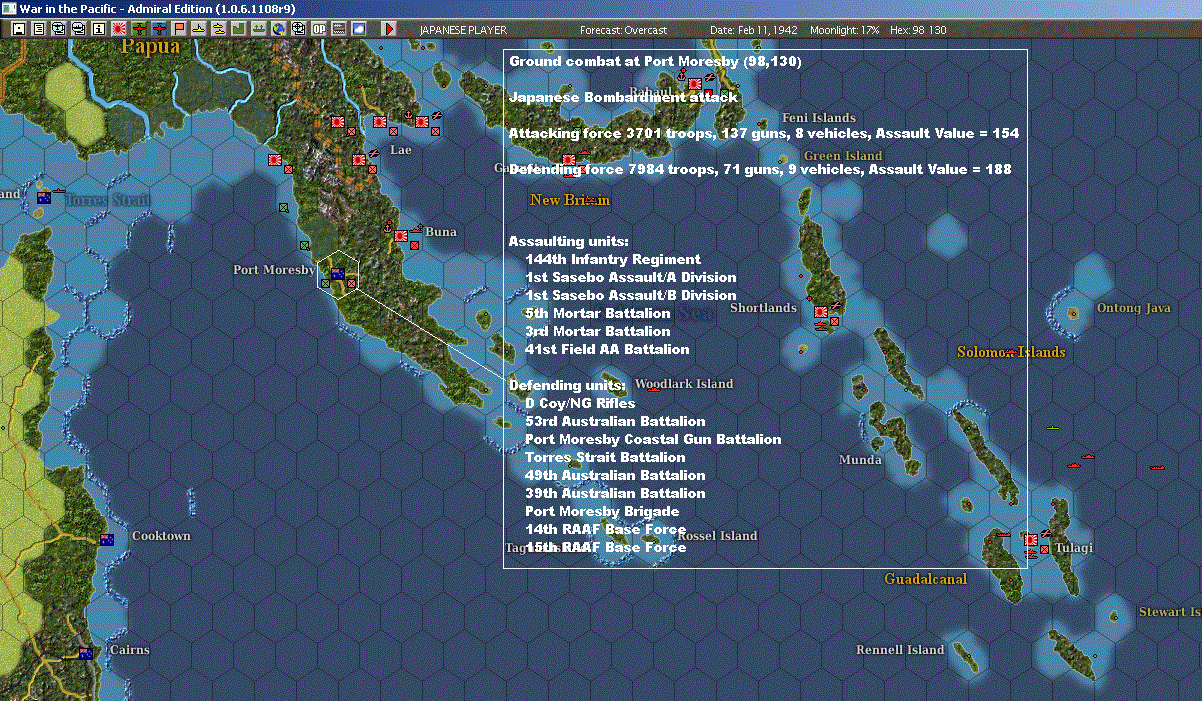Click 'D Coy/NG Rifles' defending unit
Screen dimensions: 1202x701
pyautogui.click(x=580, y=404)
